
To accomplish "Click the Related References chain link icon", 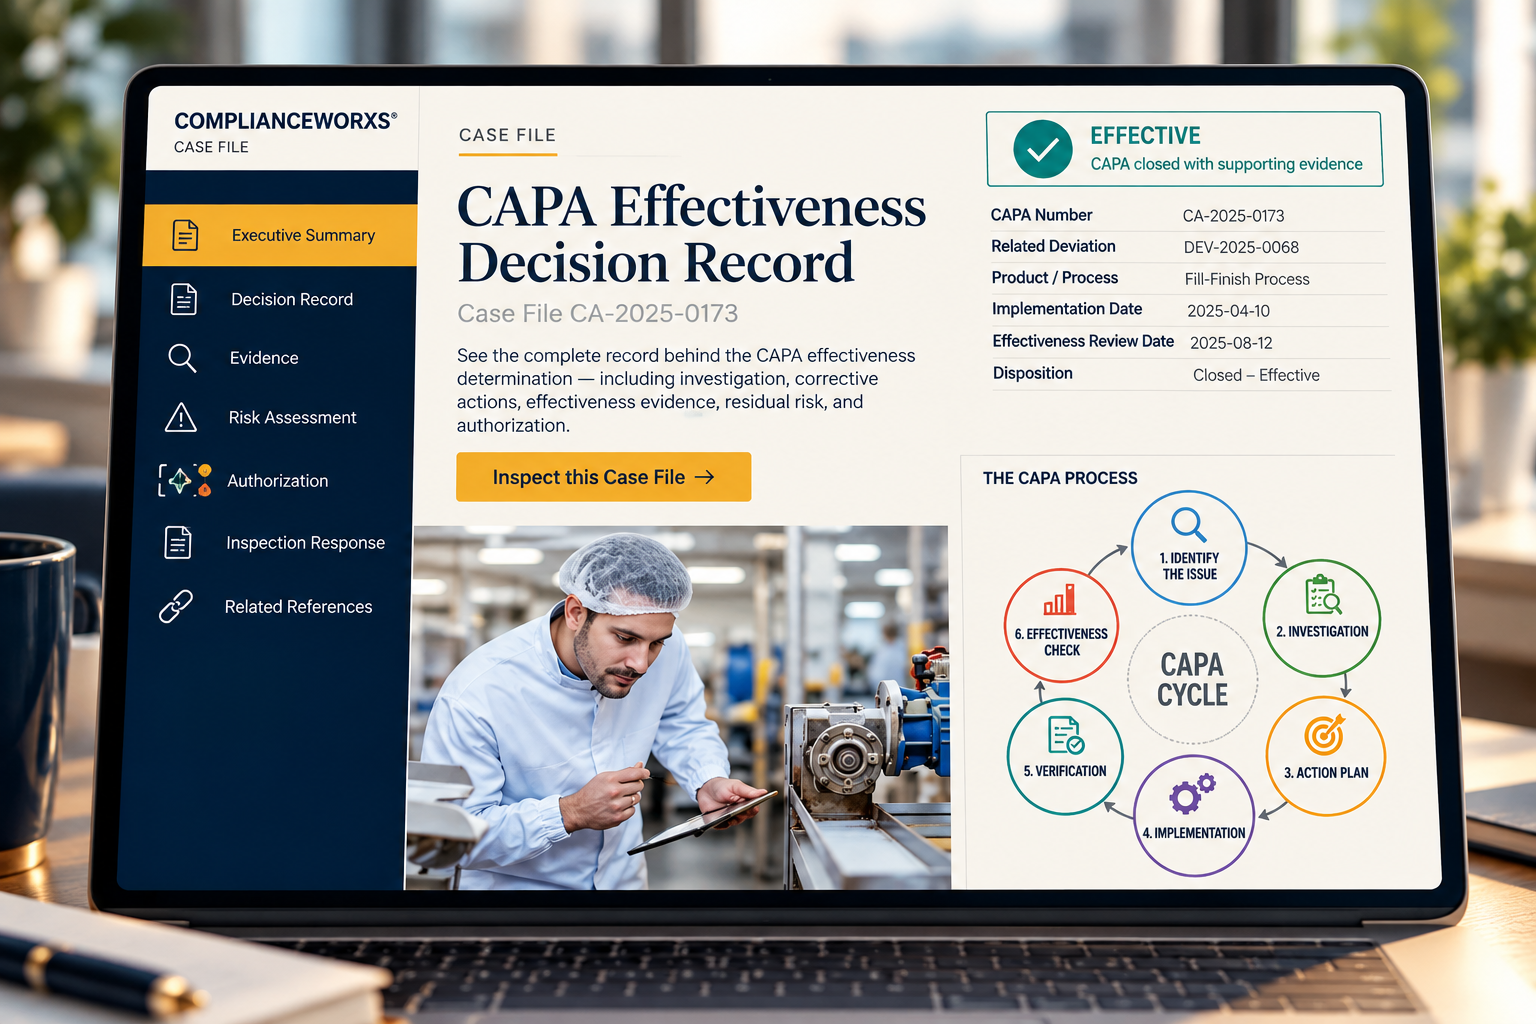I will (176, 606).
